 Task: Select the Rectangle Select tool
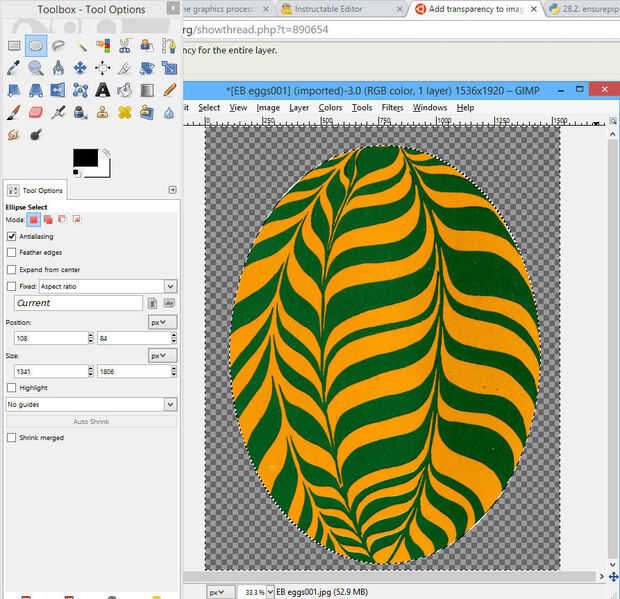tap(14, 45)
